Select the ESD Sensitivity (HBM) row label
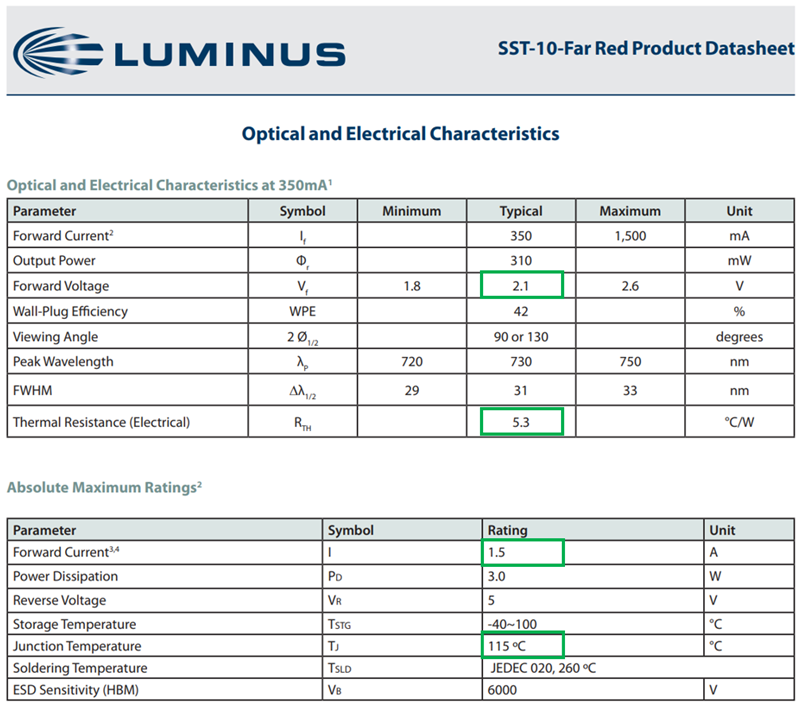The image size is (801, 710). tap(74, 690)
